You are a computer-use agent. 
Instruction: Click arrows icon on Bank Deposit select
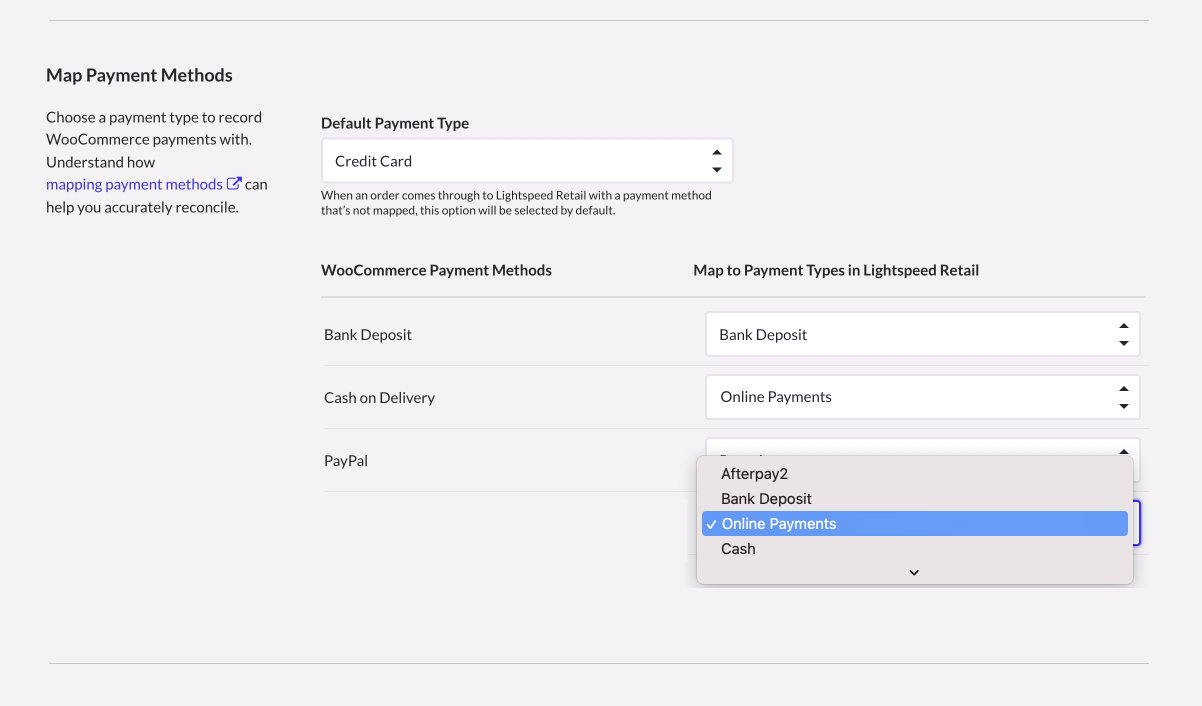point(1123,335)
